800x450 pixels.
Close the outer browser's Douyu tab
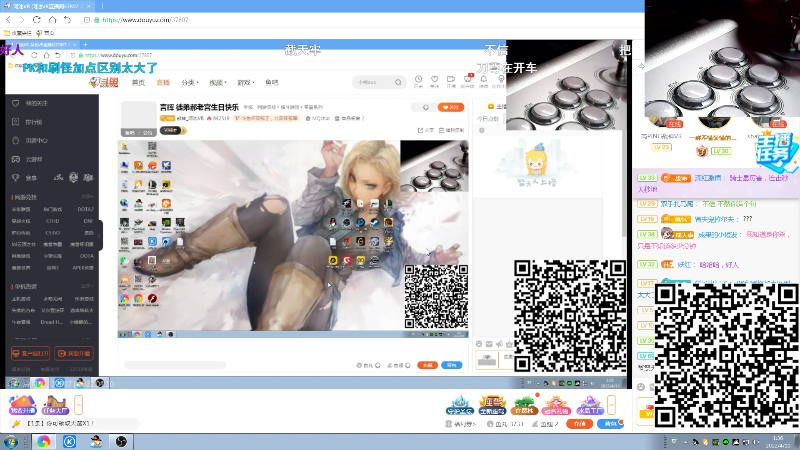88,6
